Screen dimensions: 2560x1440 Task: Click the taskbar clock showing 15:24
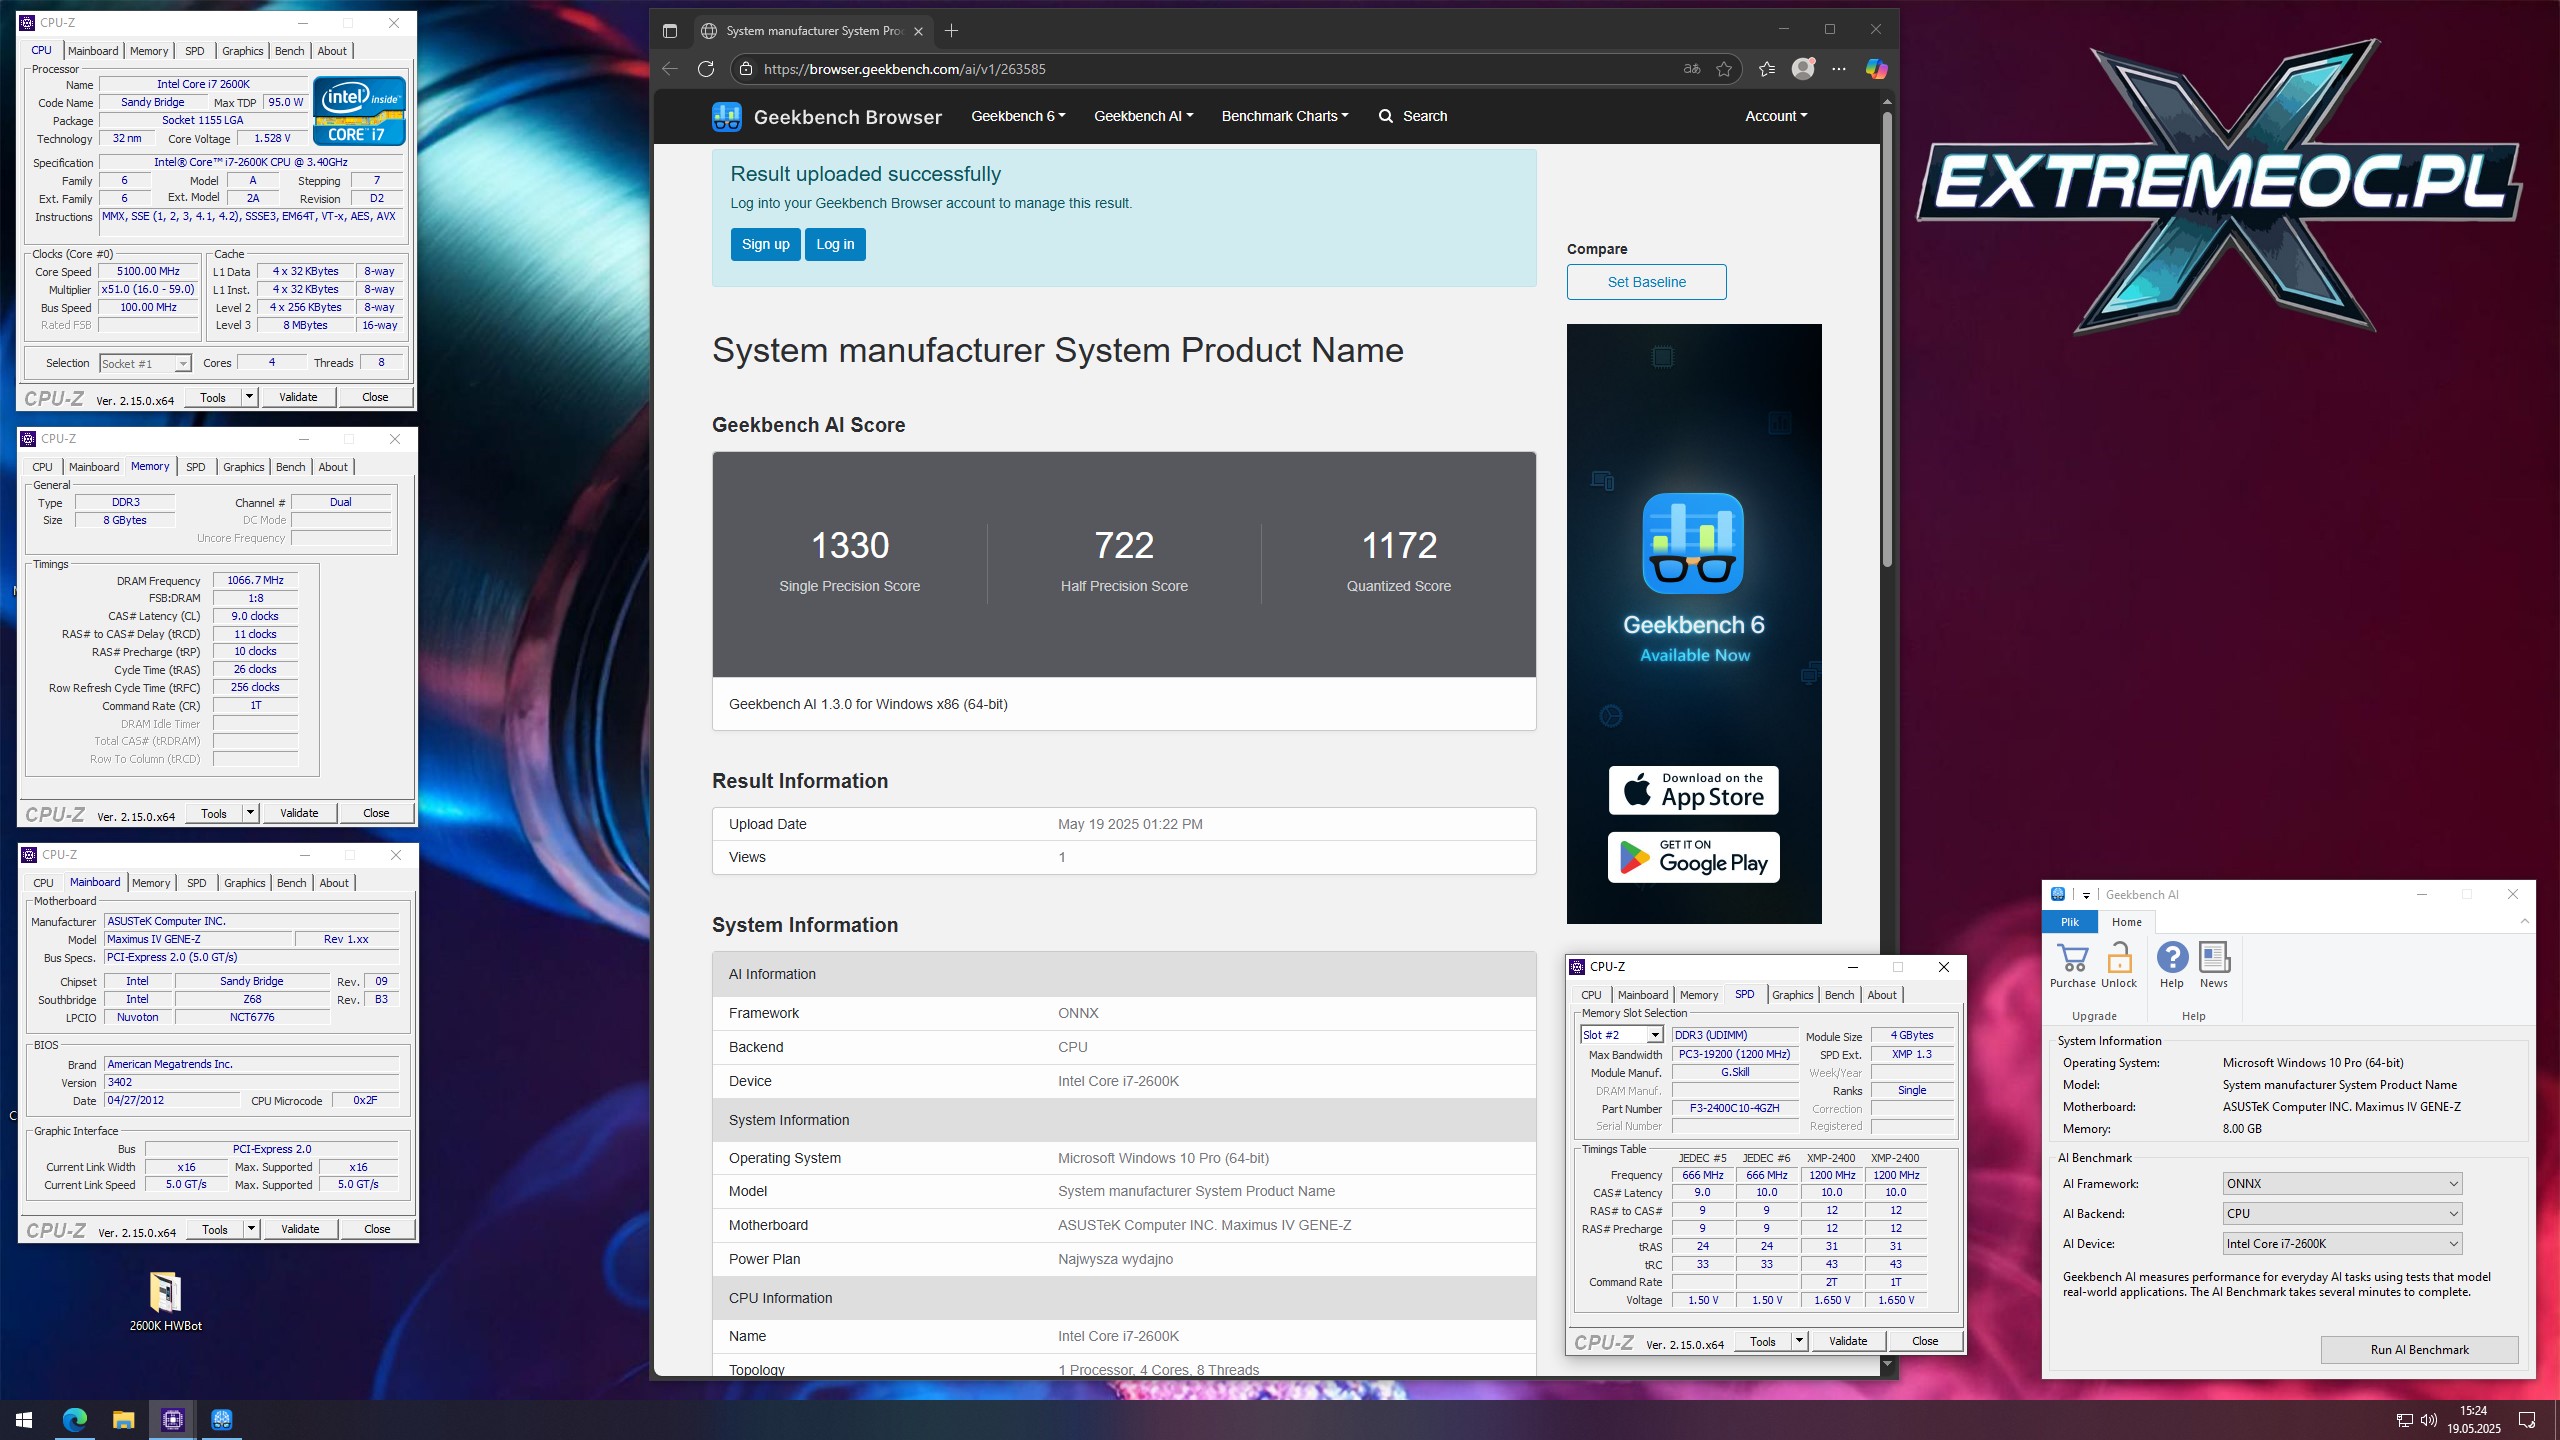coord(2473,1420)
